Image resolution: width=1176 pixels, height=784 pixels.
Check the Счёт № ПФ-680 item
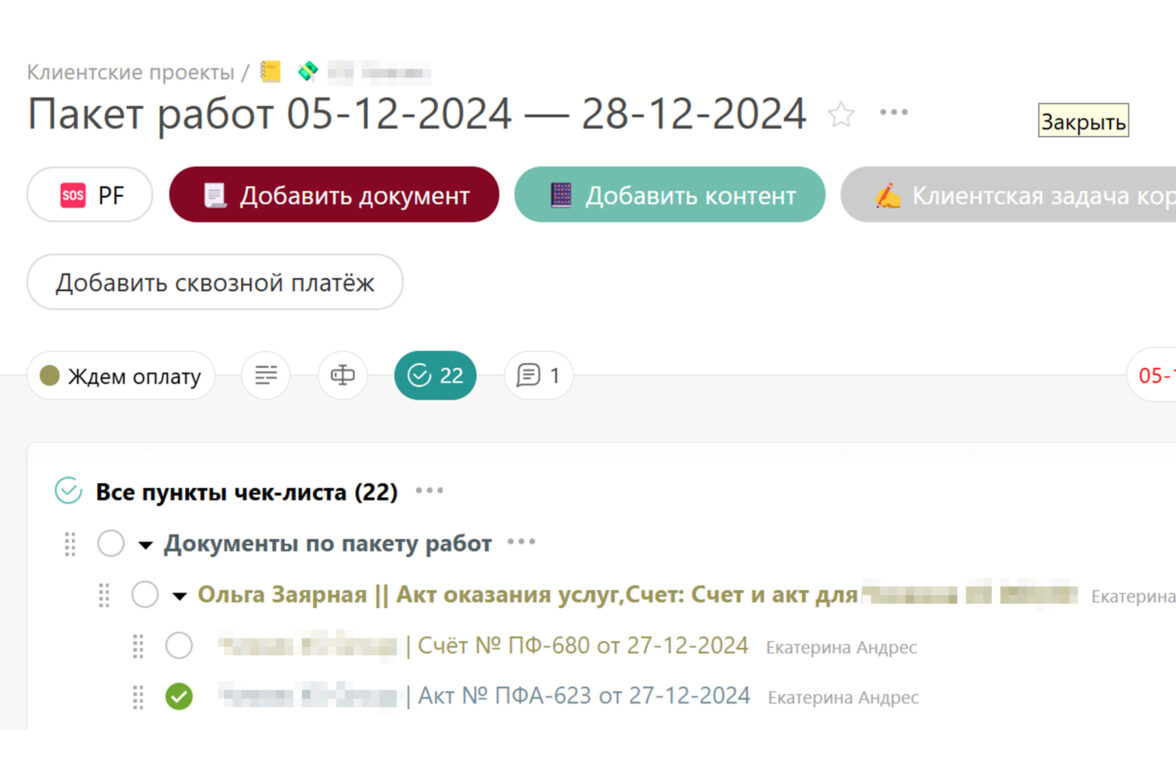[178, 645]
